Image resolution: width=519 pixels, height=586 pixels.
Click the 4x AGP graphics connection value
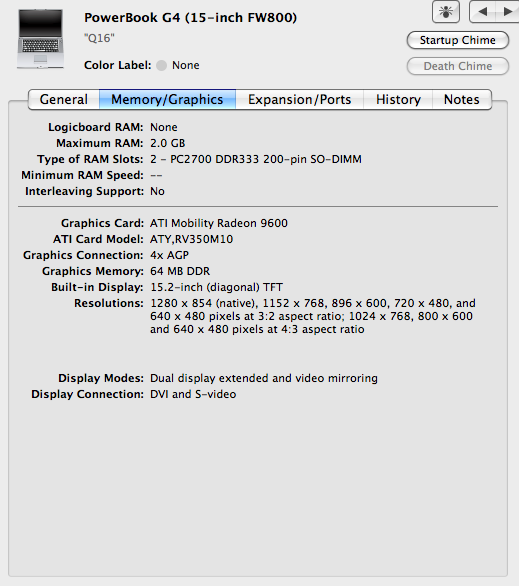[169, 255]
